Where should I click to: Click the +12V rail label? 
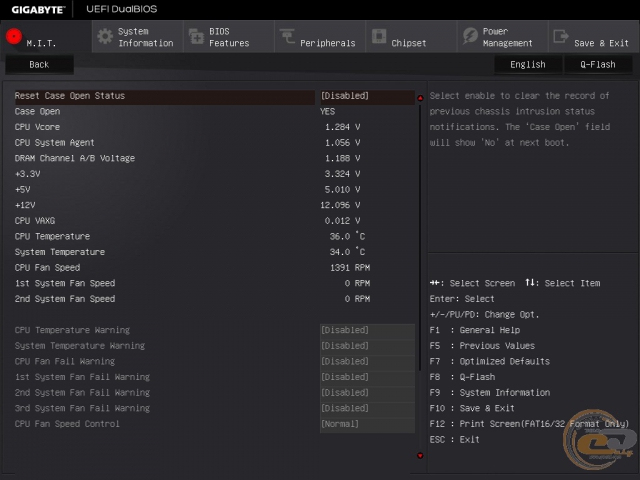[x=25, y=205]
